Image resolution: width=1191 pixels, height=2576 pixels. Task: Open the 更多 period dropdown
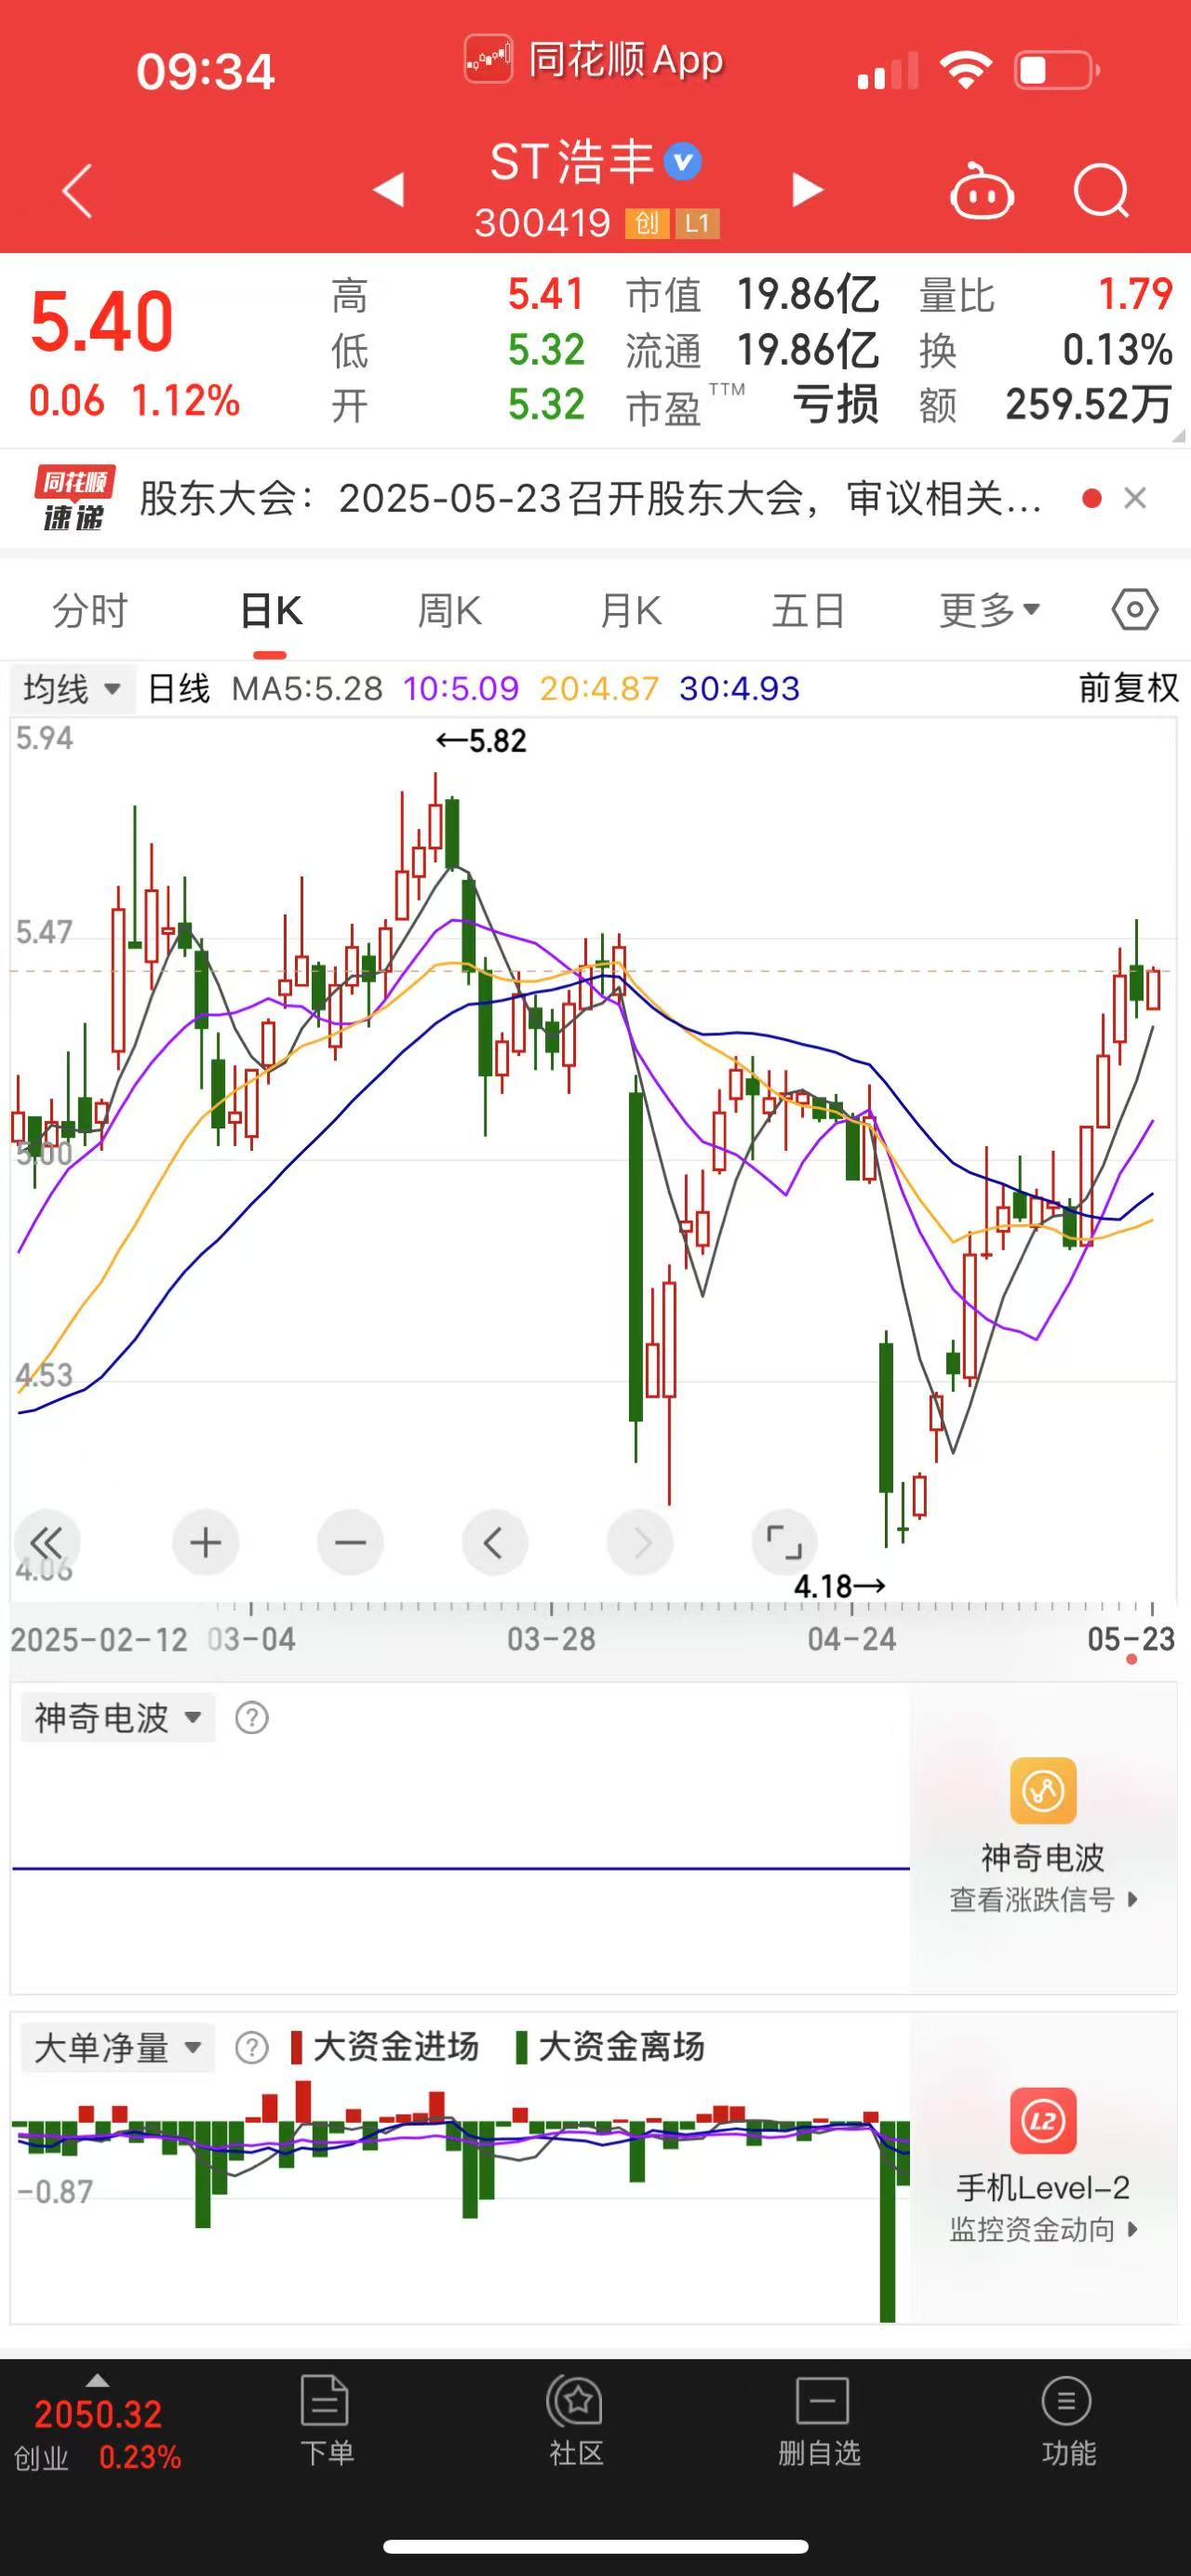click(x=990, y=610)
